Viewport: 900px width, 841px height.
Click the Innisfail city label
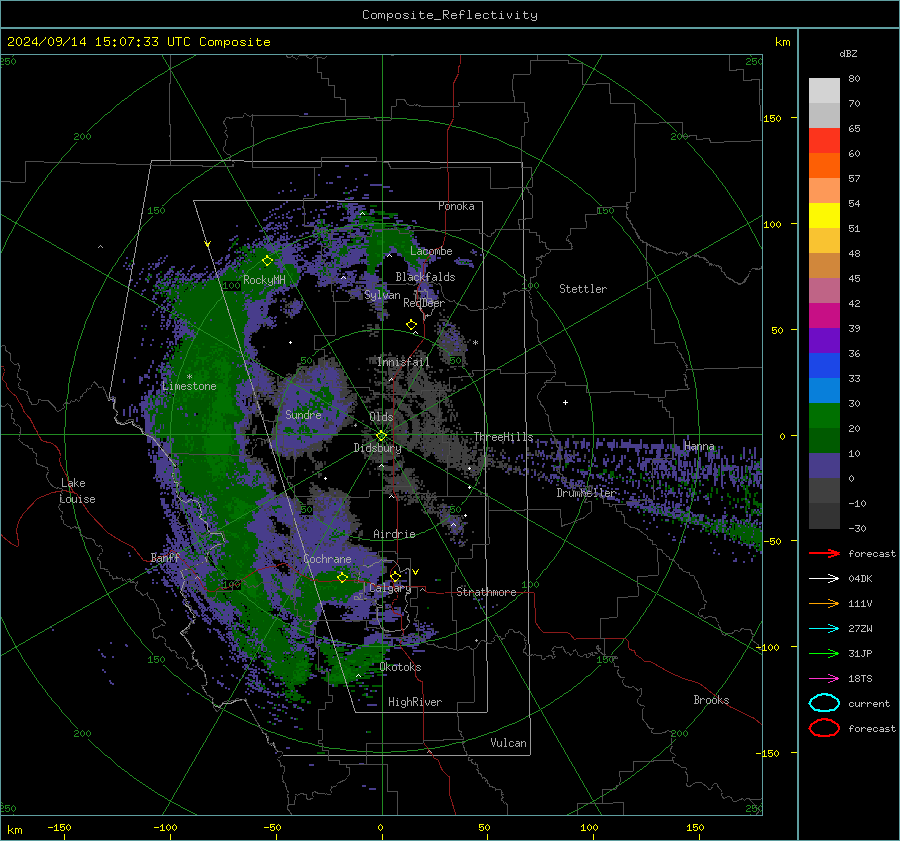(403, 362)
